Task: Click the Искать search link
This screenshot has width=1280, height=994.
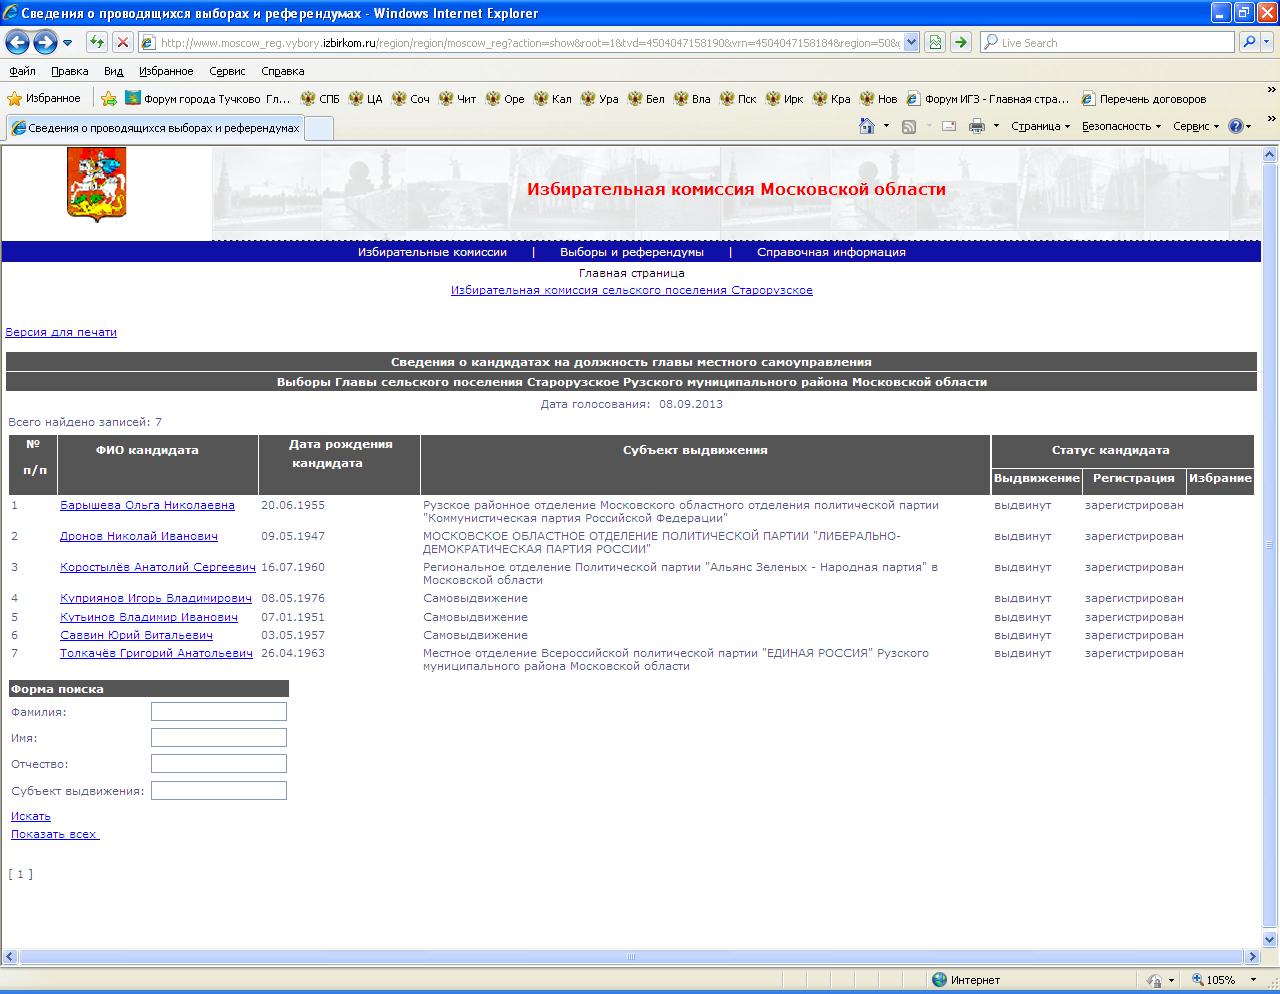Action: tap(31, 816)
